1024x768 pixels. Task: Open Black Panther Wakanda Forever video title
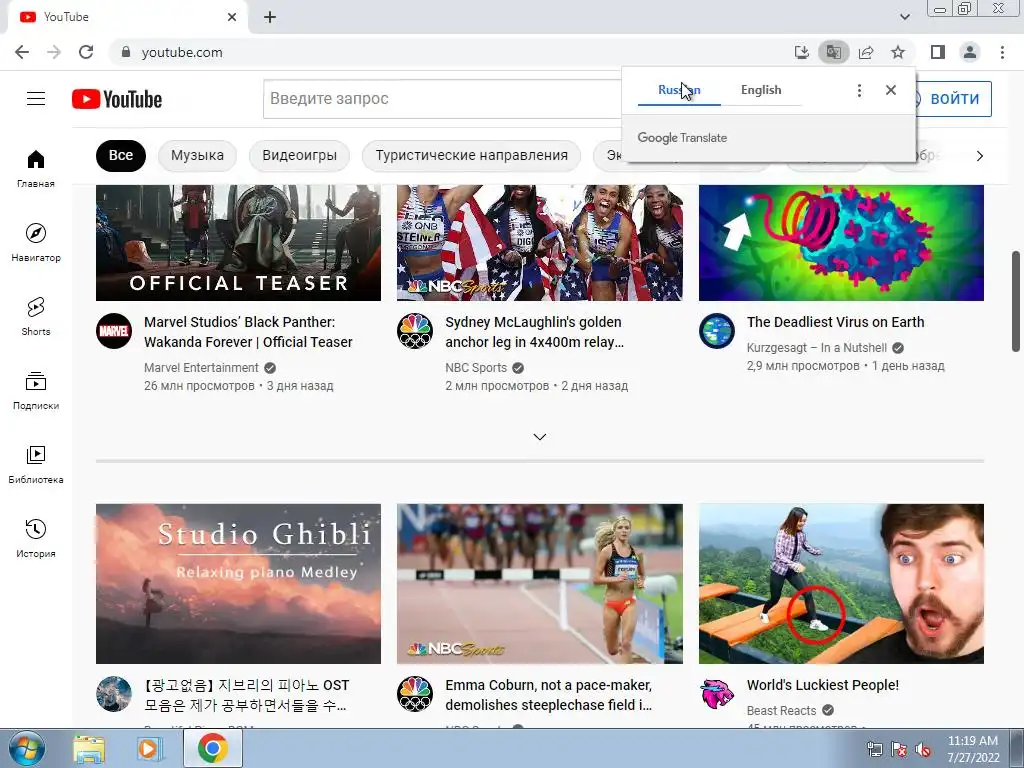coord(248,332)
